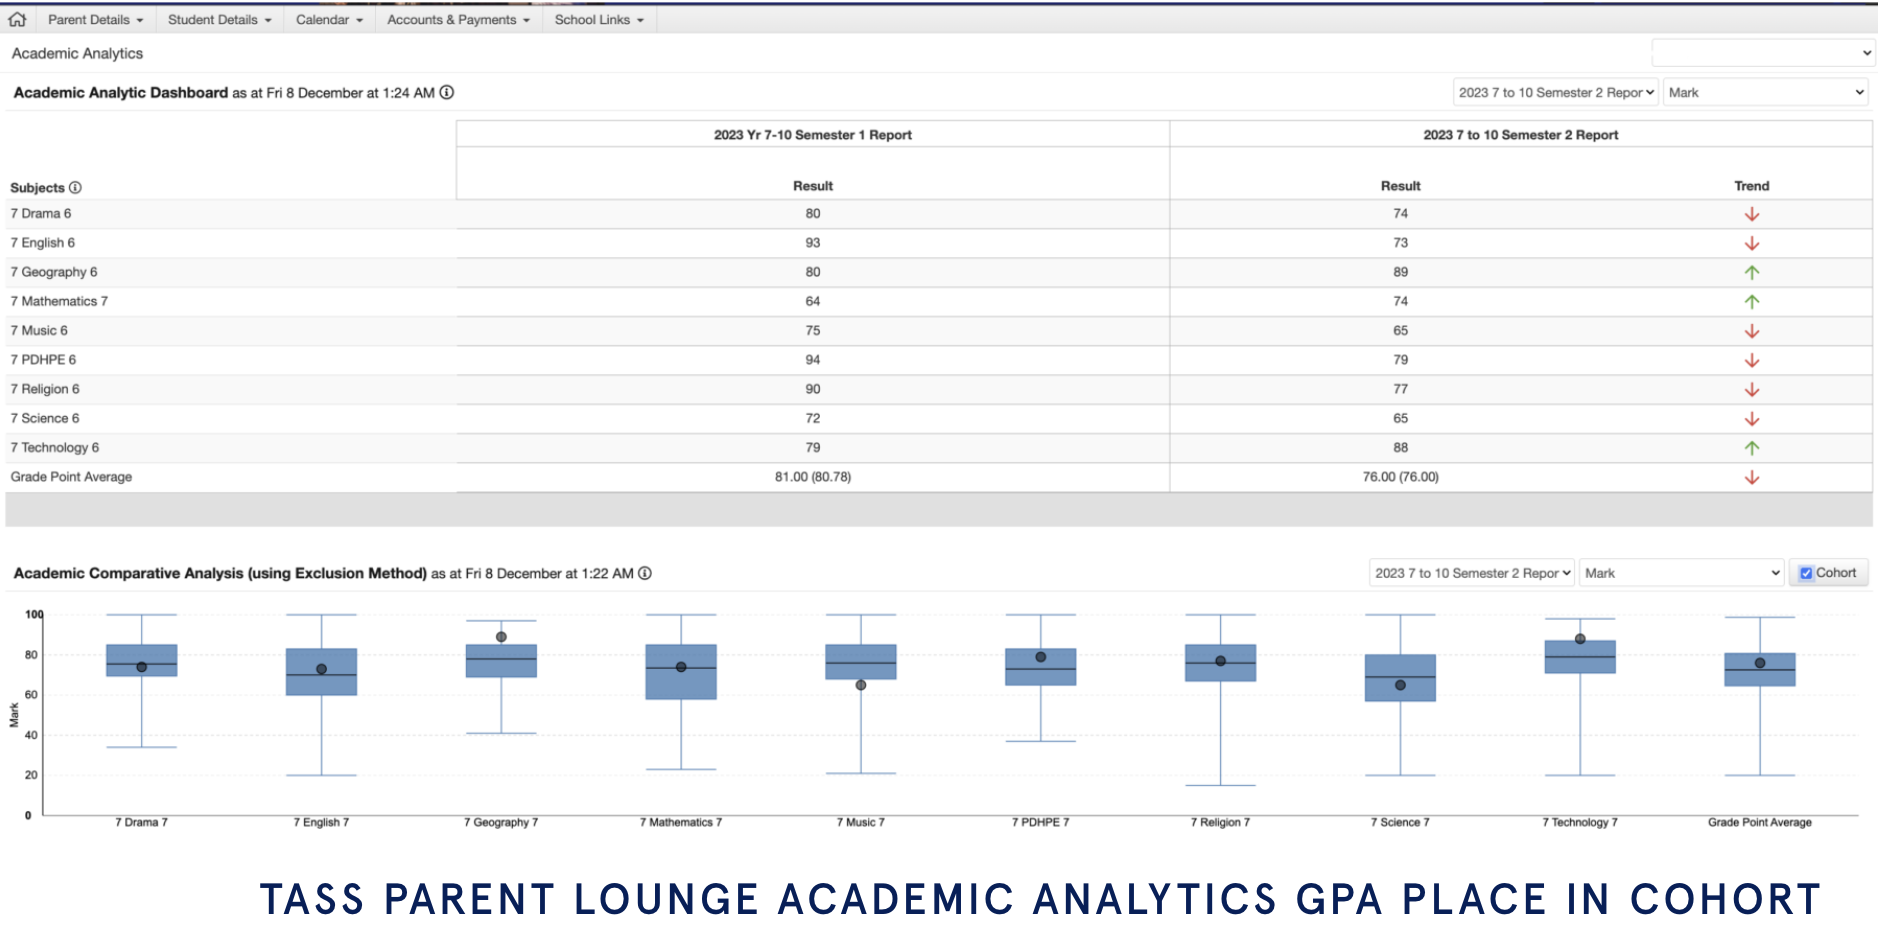Click the 7 English 6 subject row
Image resolution: width=1882 pixels, height=936 pixels.
point(43,243)
